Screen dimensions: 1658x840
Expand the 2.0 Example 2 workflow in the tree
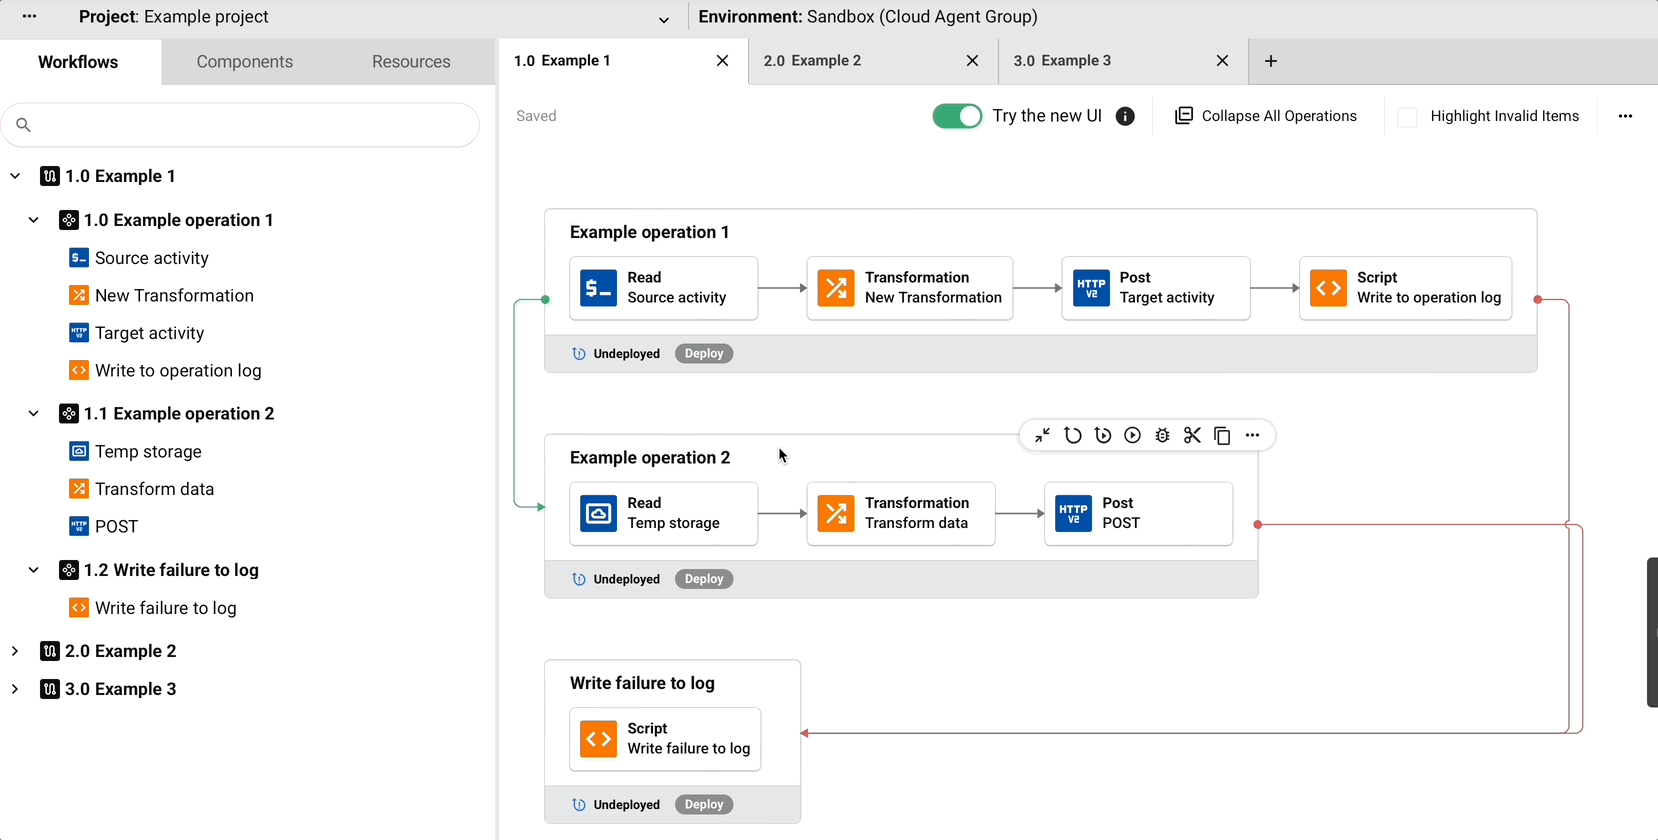[x=15, y=651]
